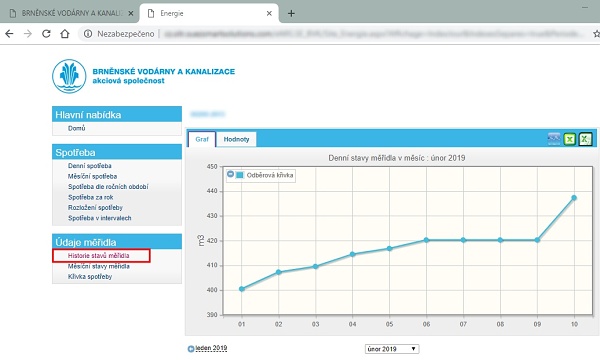The height and width of the screenshot is (360, 600).
Task: Open the Domů menu link
Action: (77, 128)
